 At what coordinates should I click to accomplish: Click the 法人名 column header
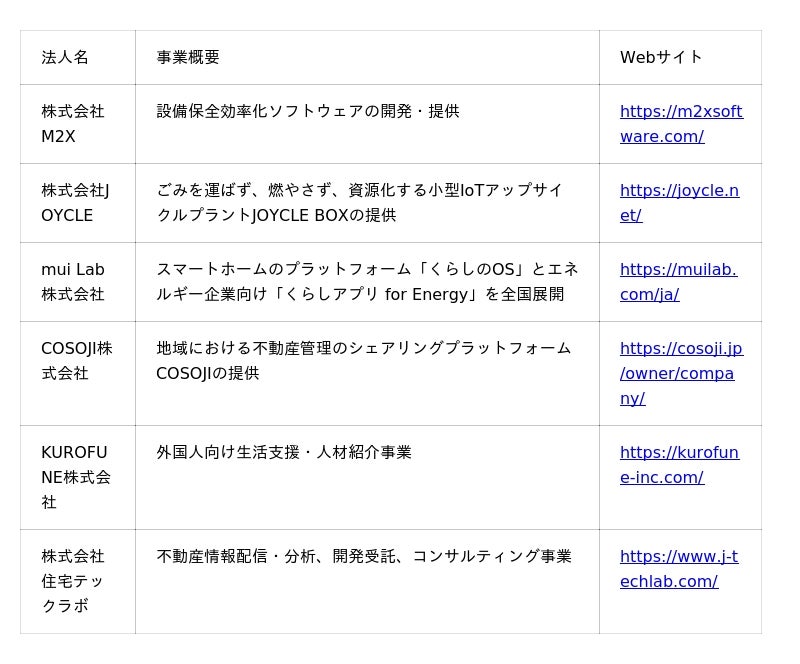click(x=65, y=58)
